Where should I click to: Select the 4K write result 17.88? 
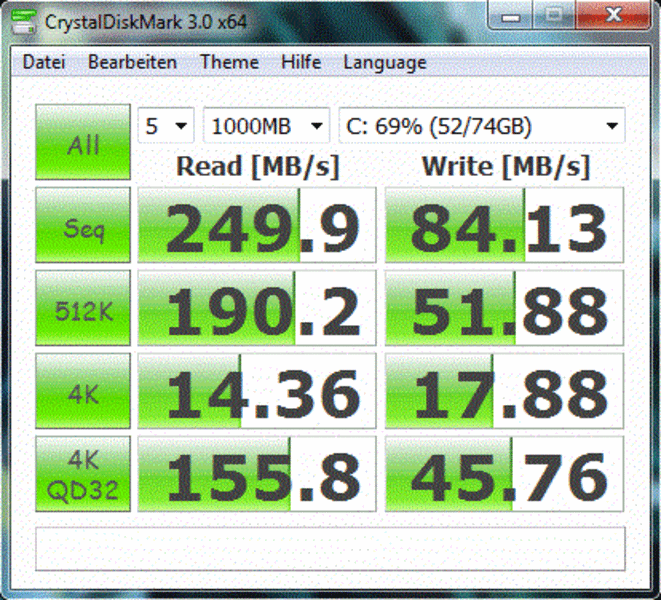tap(504, 391)
